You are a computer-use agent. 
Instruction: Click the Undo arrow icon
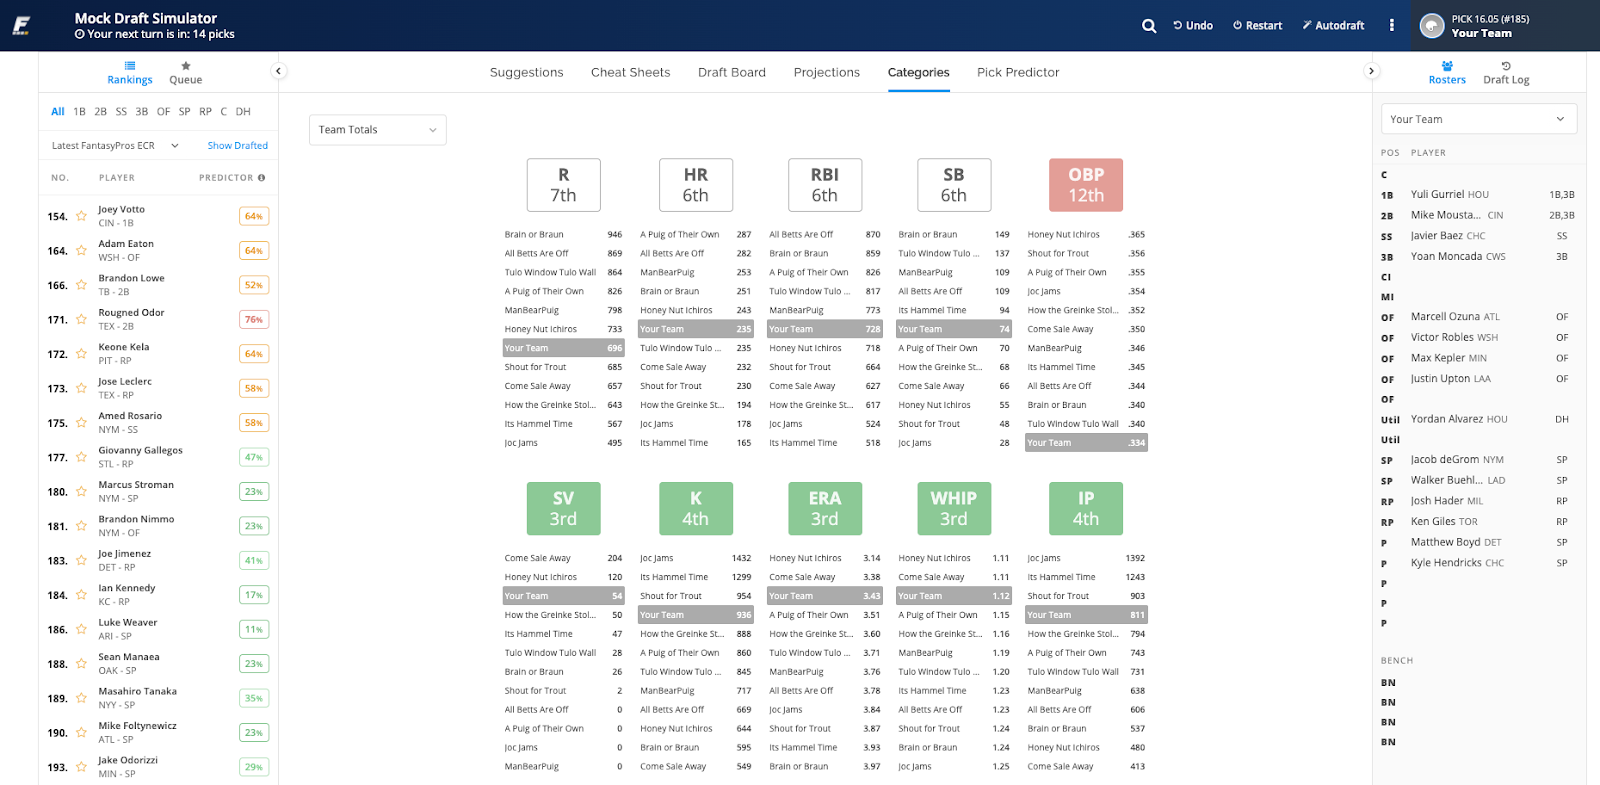[1178, 26]
